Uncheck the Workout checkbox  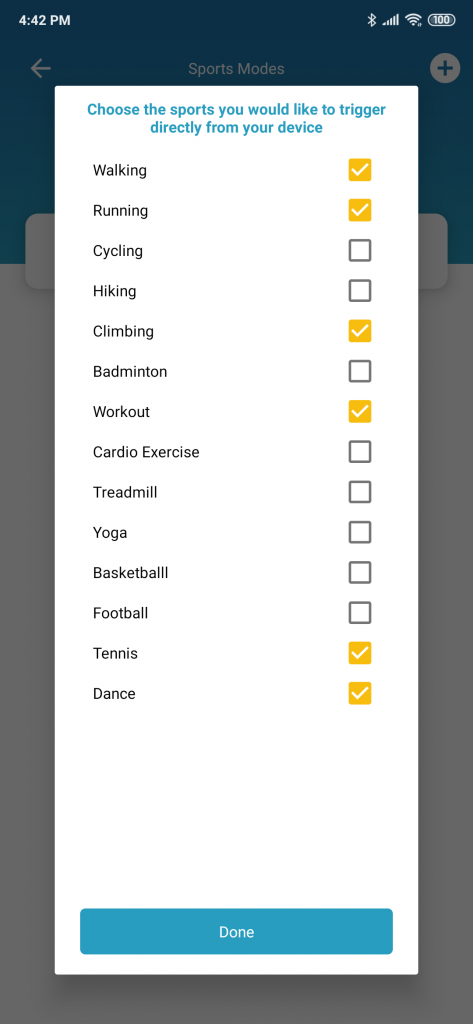click(x=360, y=411)
